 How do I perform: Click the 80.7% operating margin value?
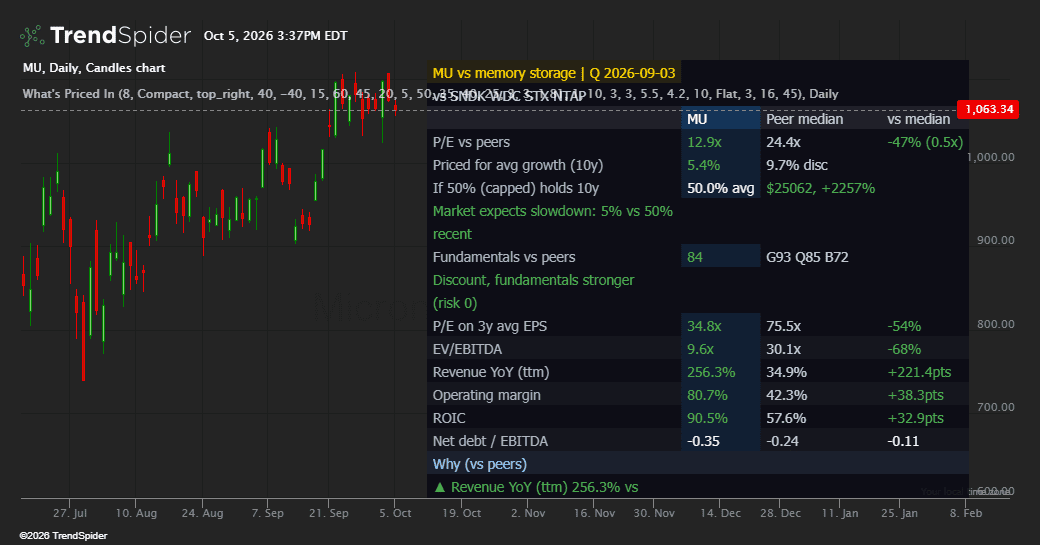(x=707, y=395)
